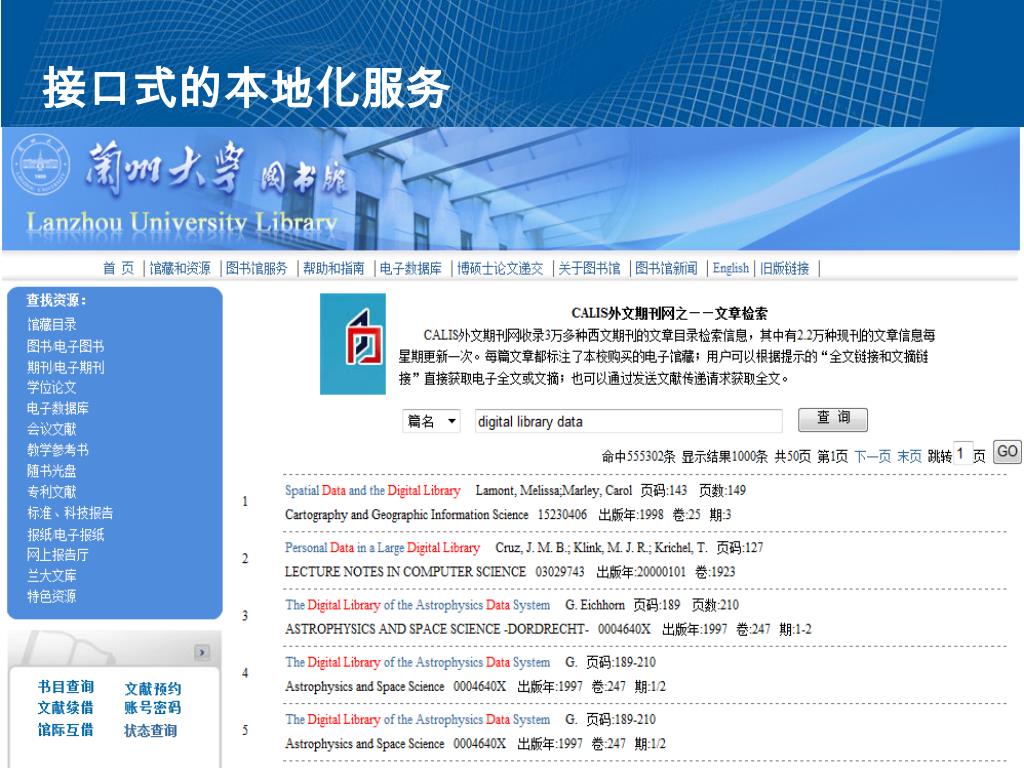Open 馆藏和资源 navigation menu
The image size is (1024, 768).
coord(180,268)
